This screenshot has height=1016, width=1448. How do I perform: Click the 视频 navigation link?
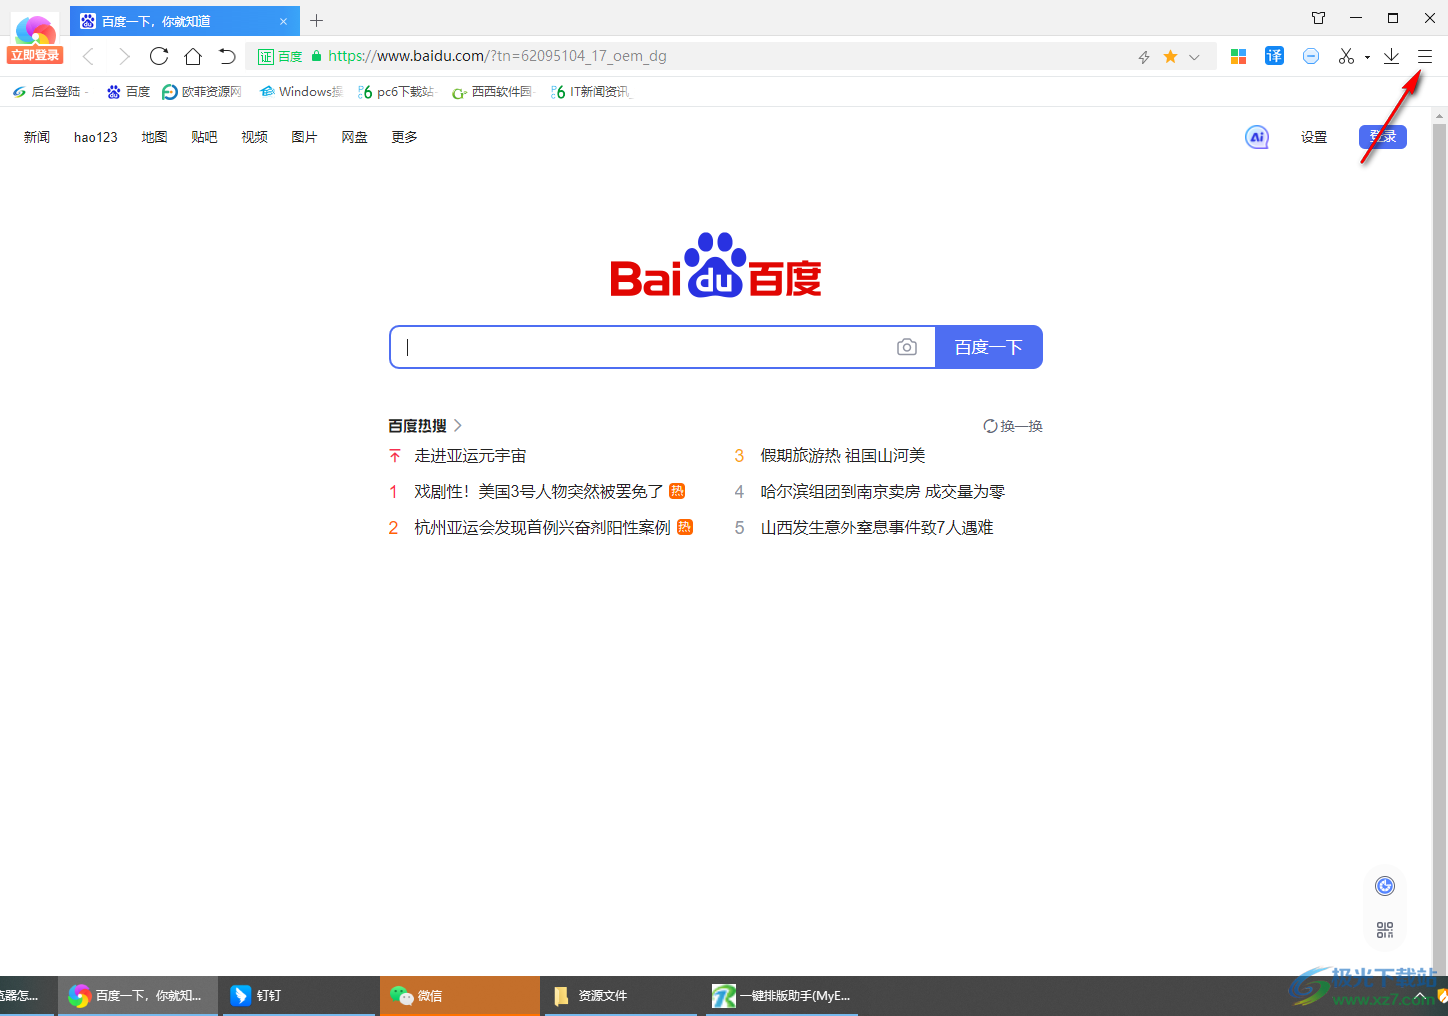(x=254, y=137)
